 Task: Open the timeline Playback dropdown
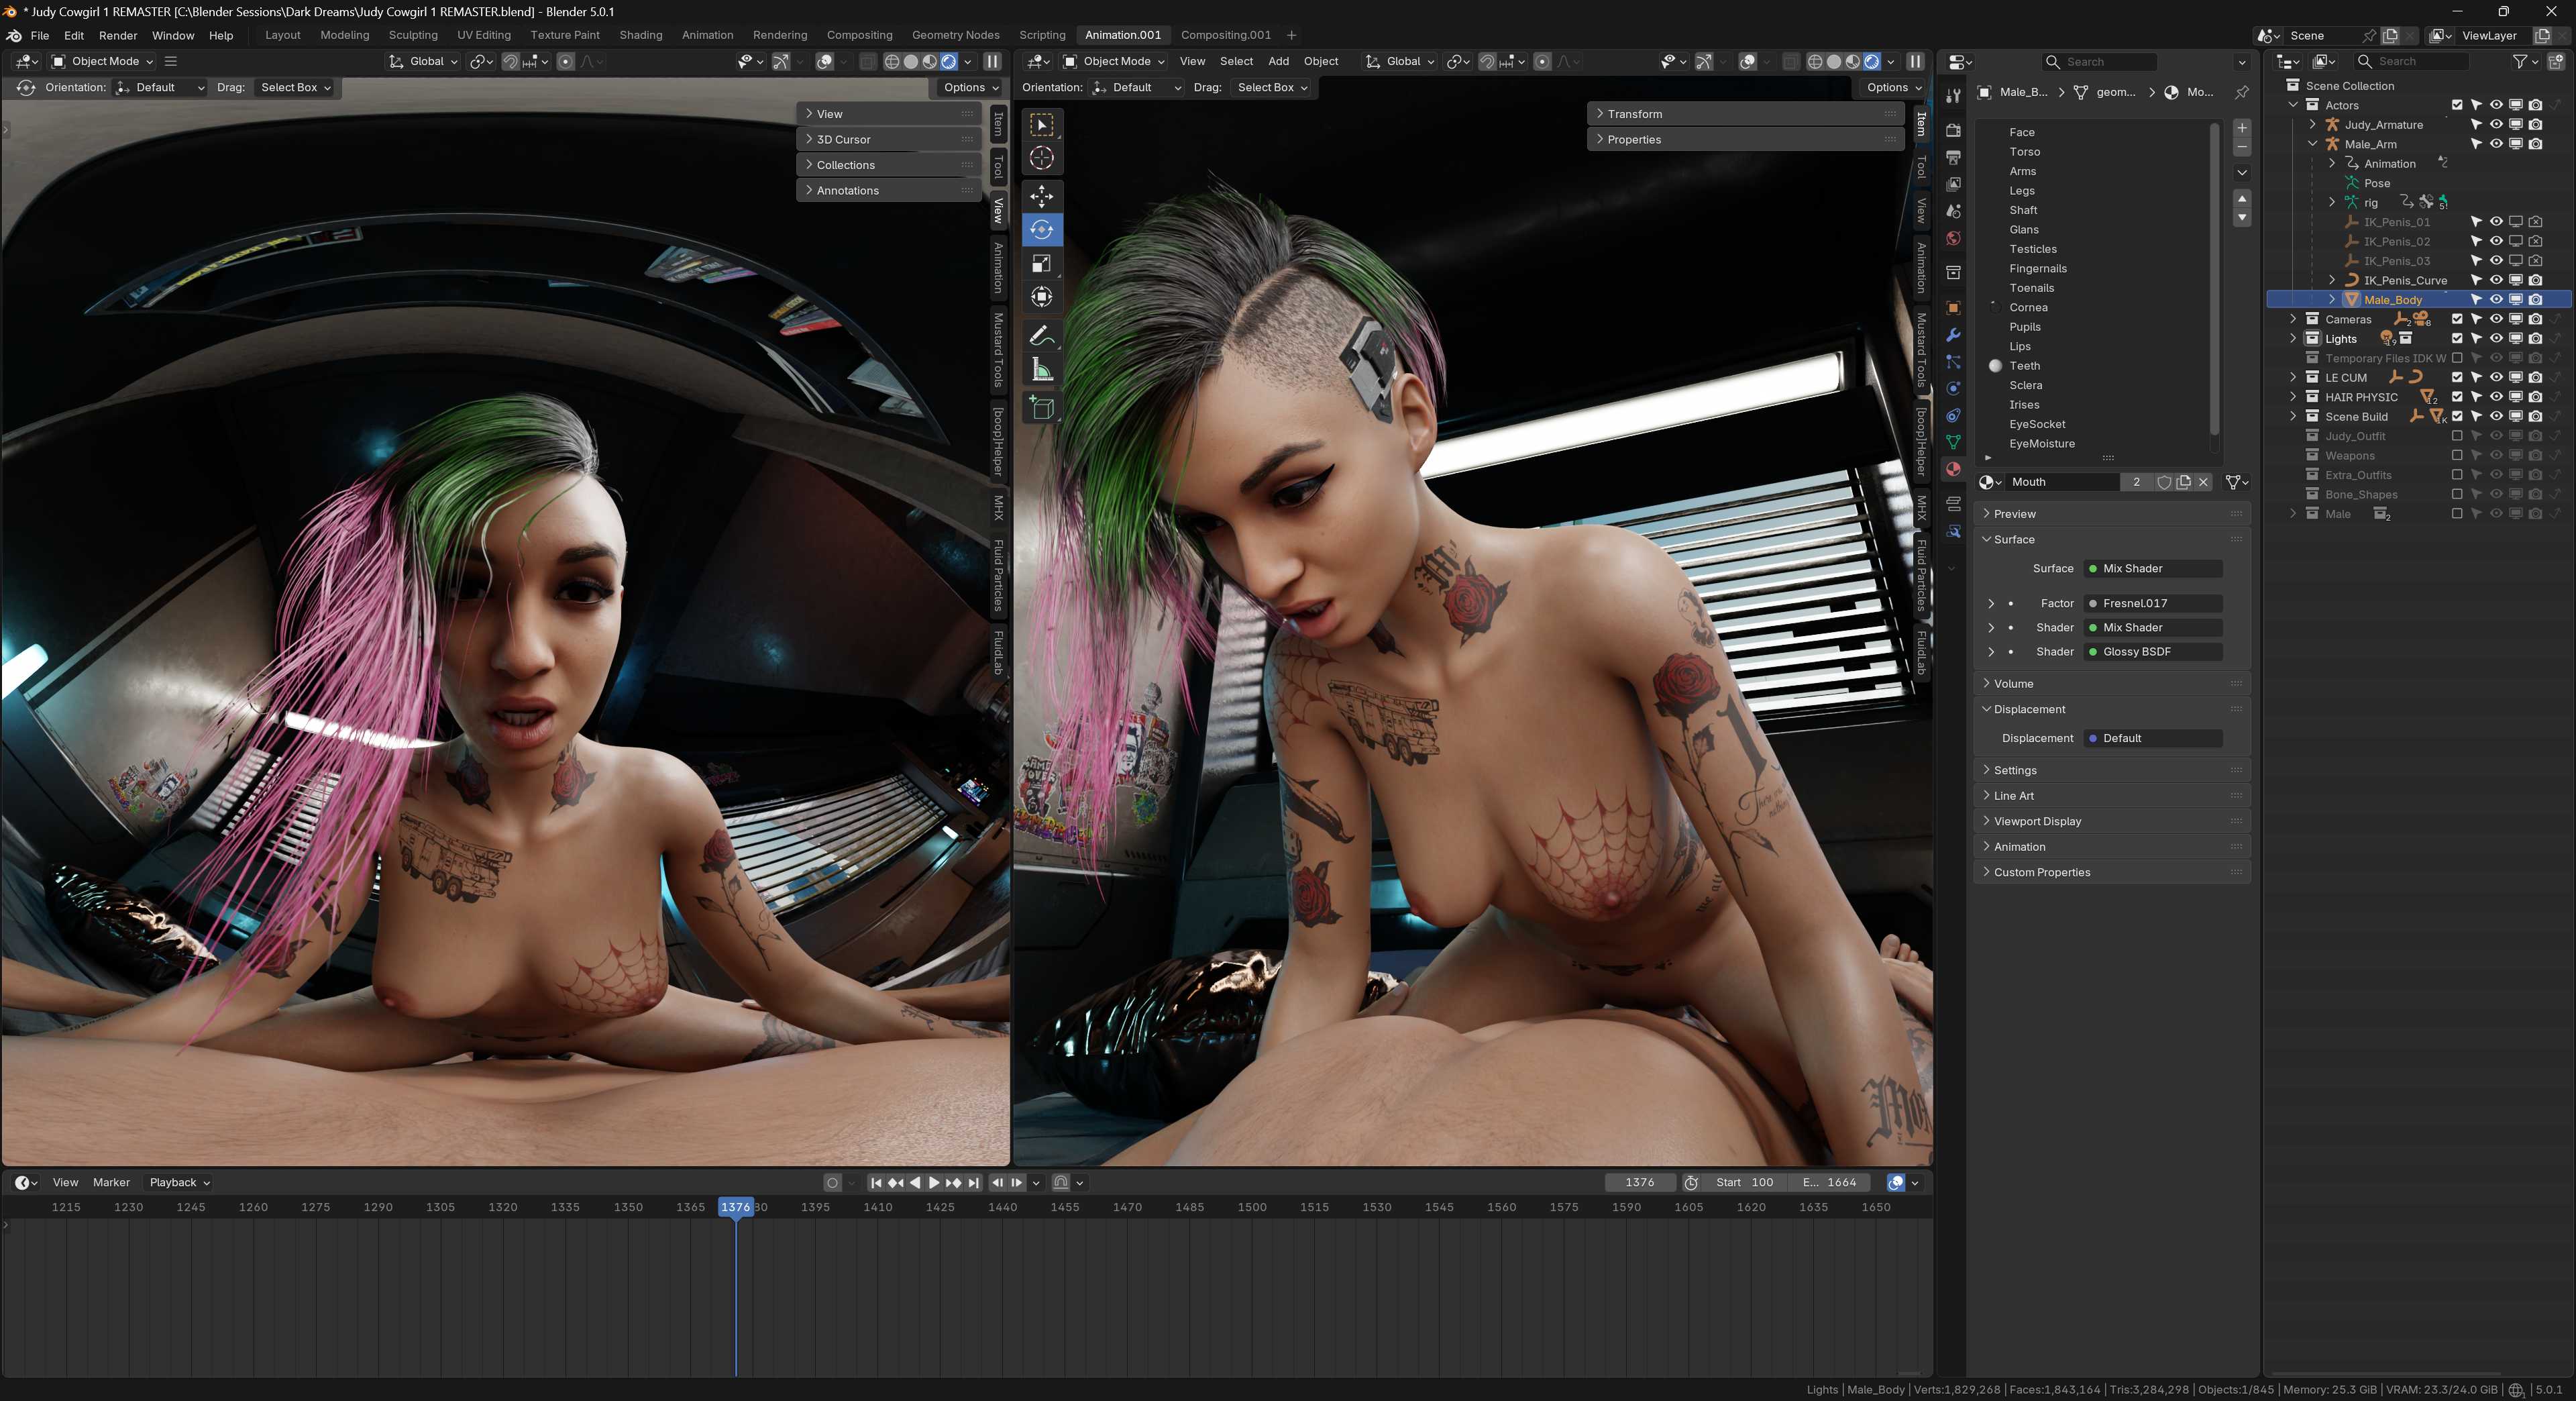[179, 1183]
